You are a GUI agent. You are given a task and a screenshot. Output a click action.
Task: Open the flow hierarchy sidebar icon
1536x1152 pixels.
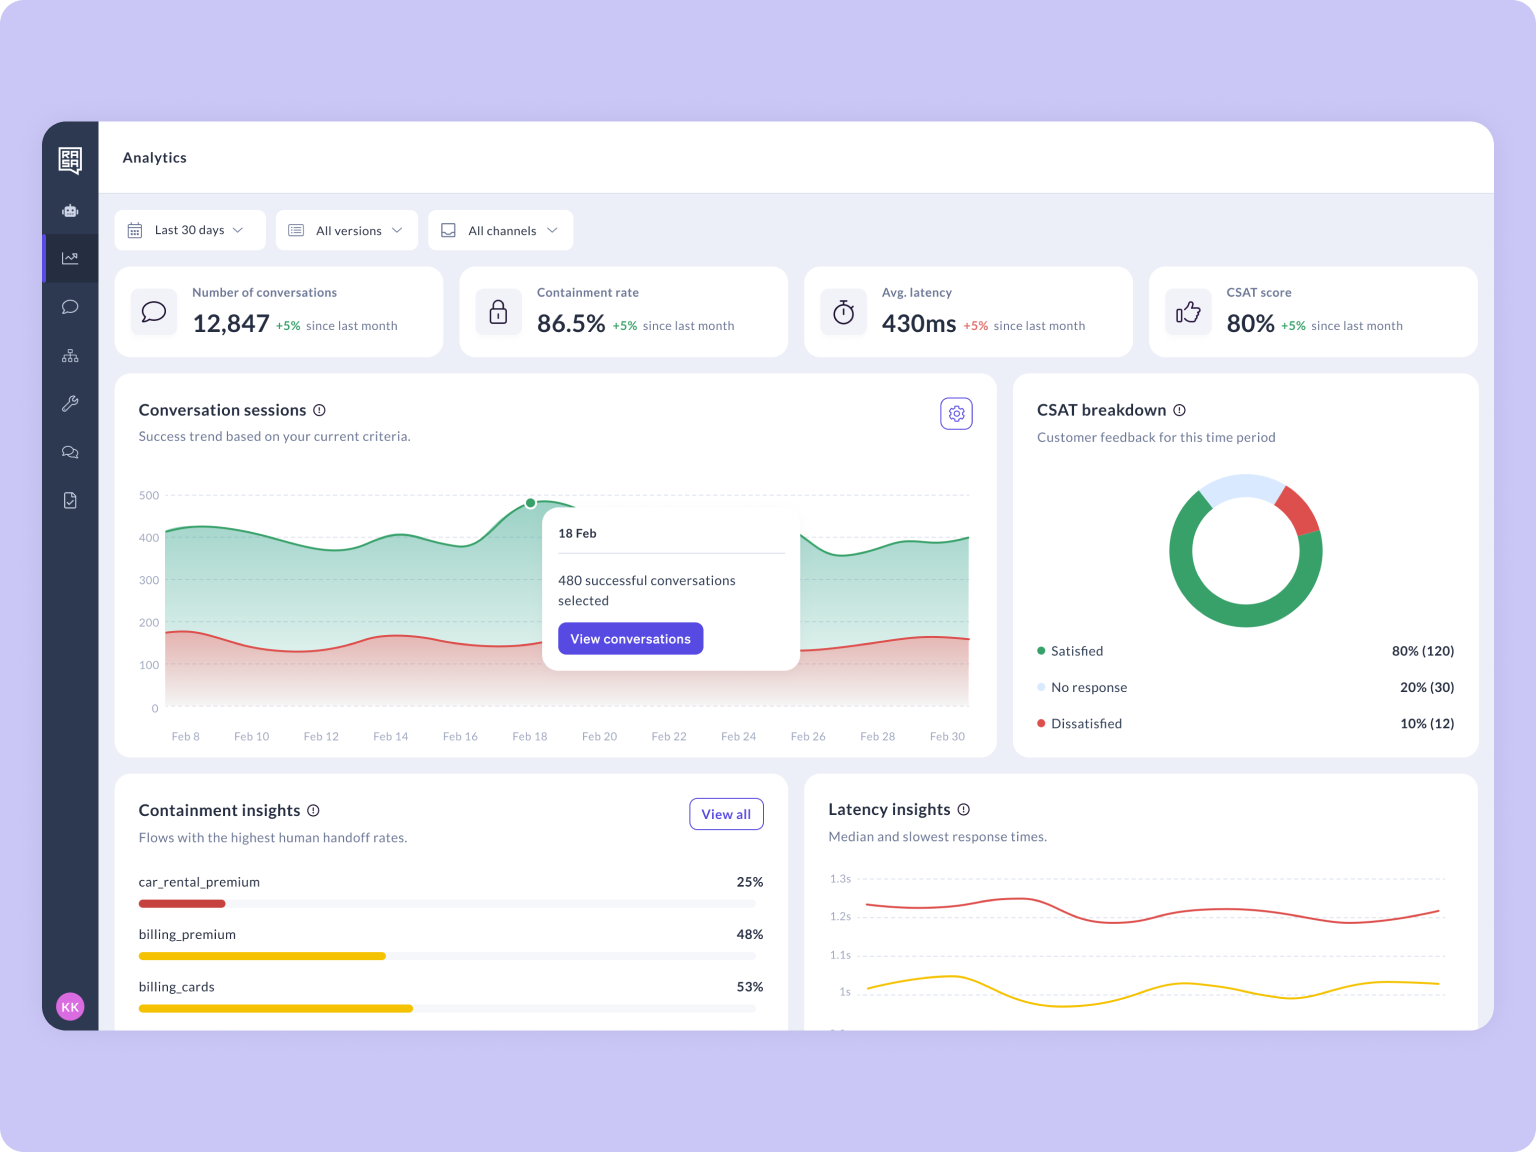(x=70, y=356)
